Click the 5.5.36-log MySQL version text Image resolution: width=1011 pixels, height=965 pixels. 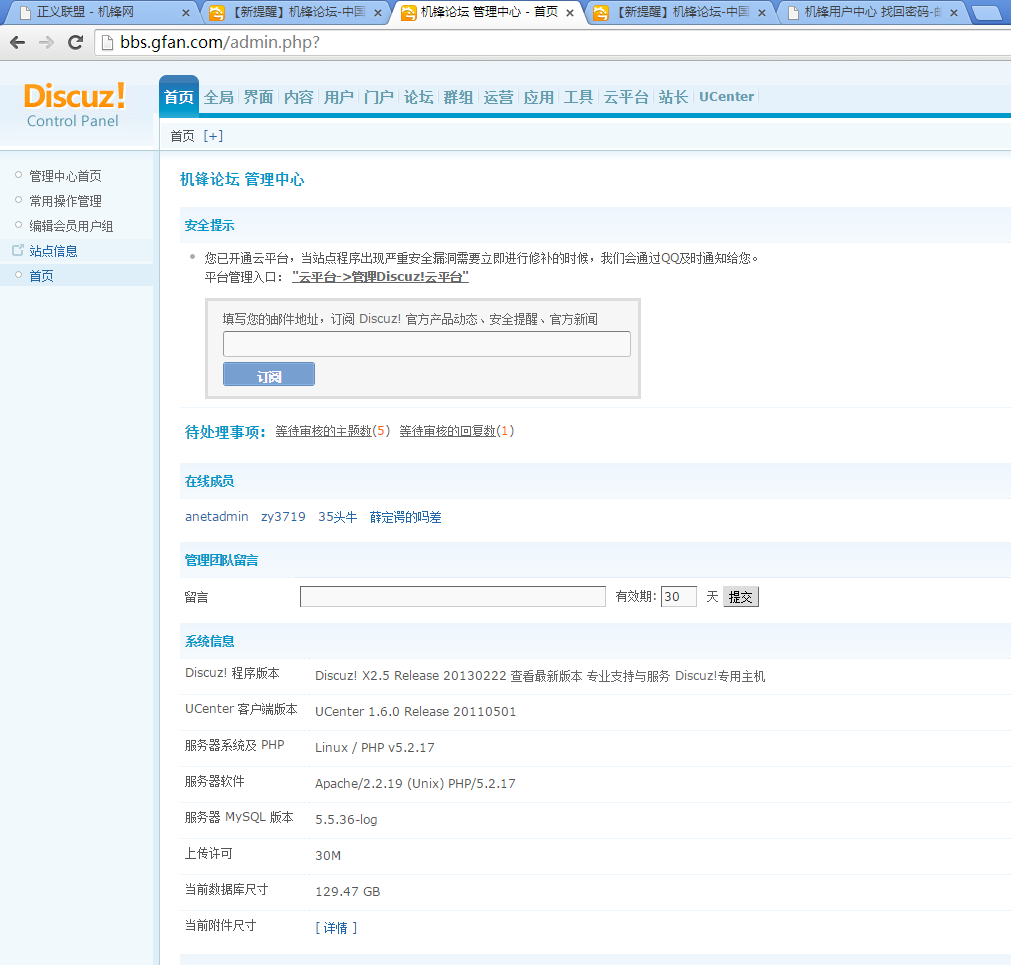click(x=346, y=819)
